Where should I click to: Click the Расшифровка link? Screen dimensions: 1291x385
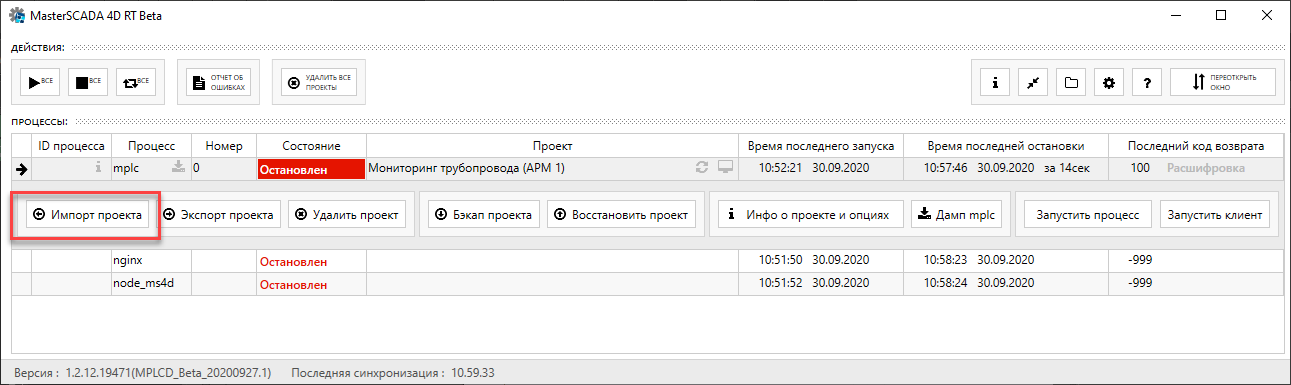click(1205, 168)
